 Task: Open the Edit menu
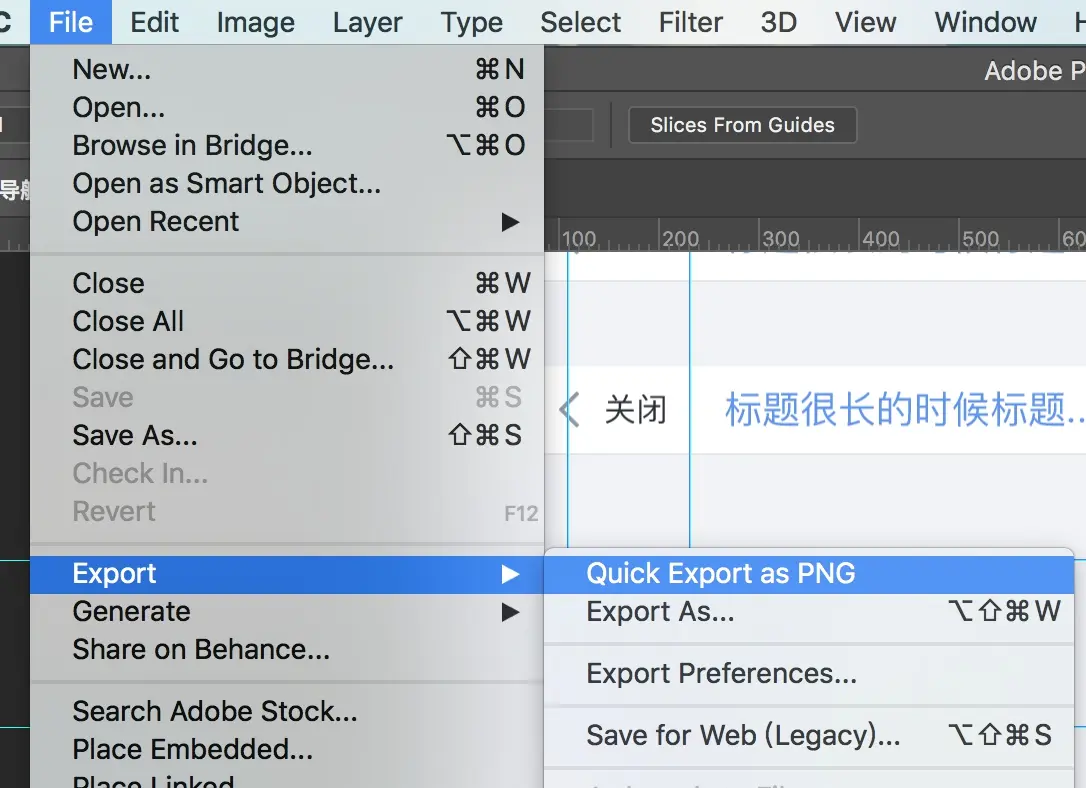pyautogui.click(x=155, y=22)
